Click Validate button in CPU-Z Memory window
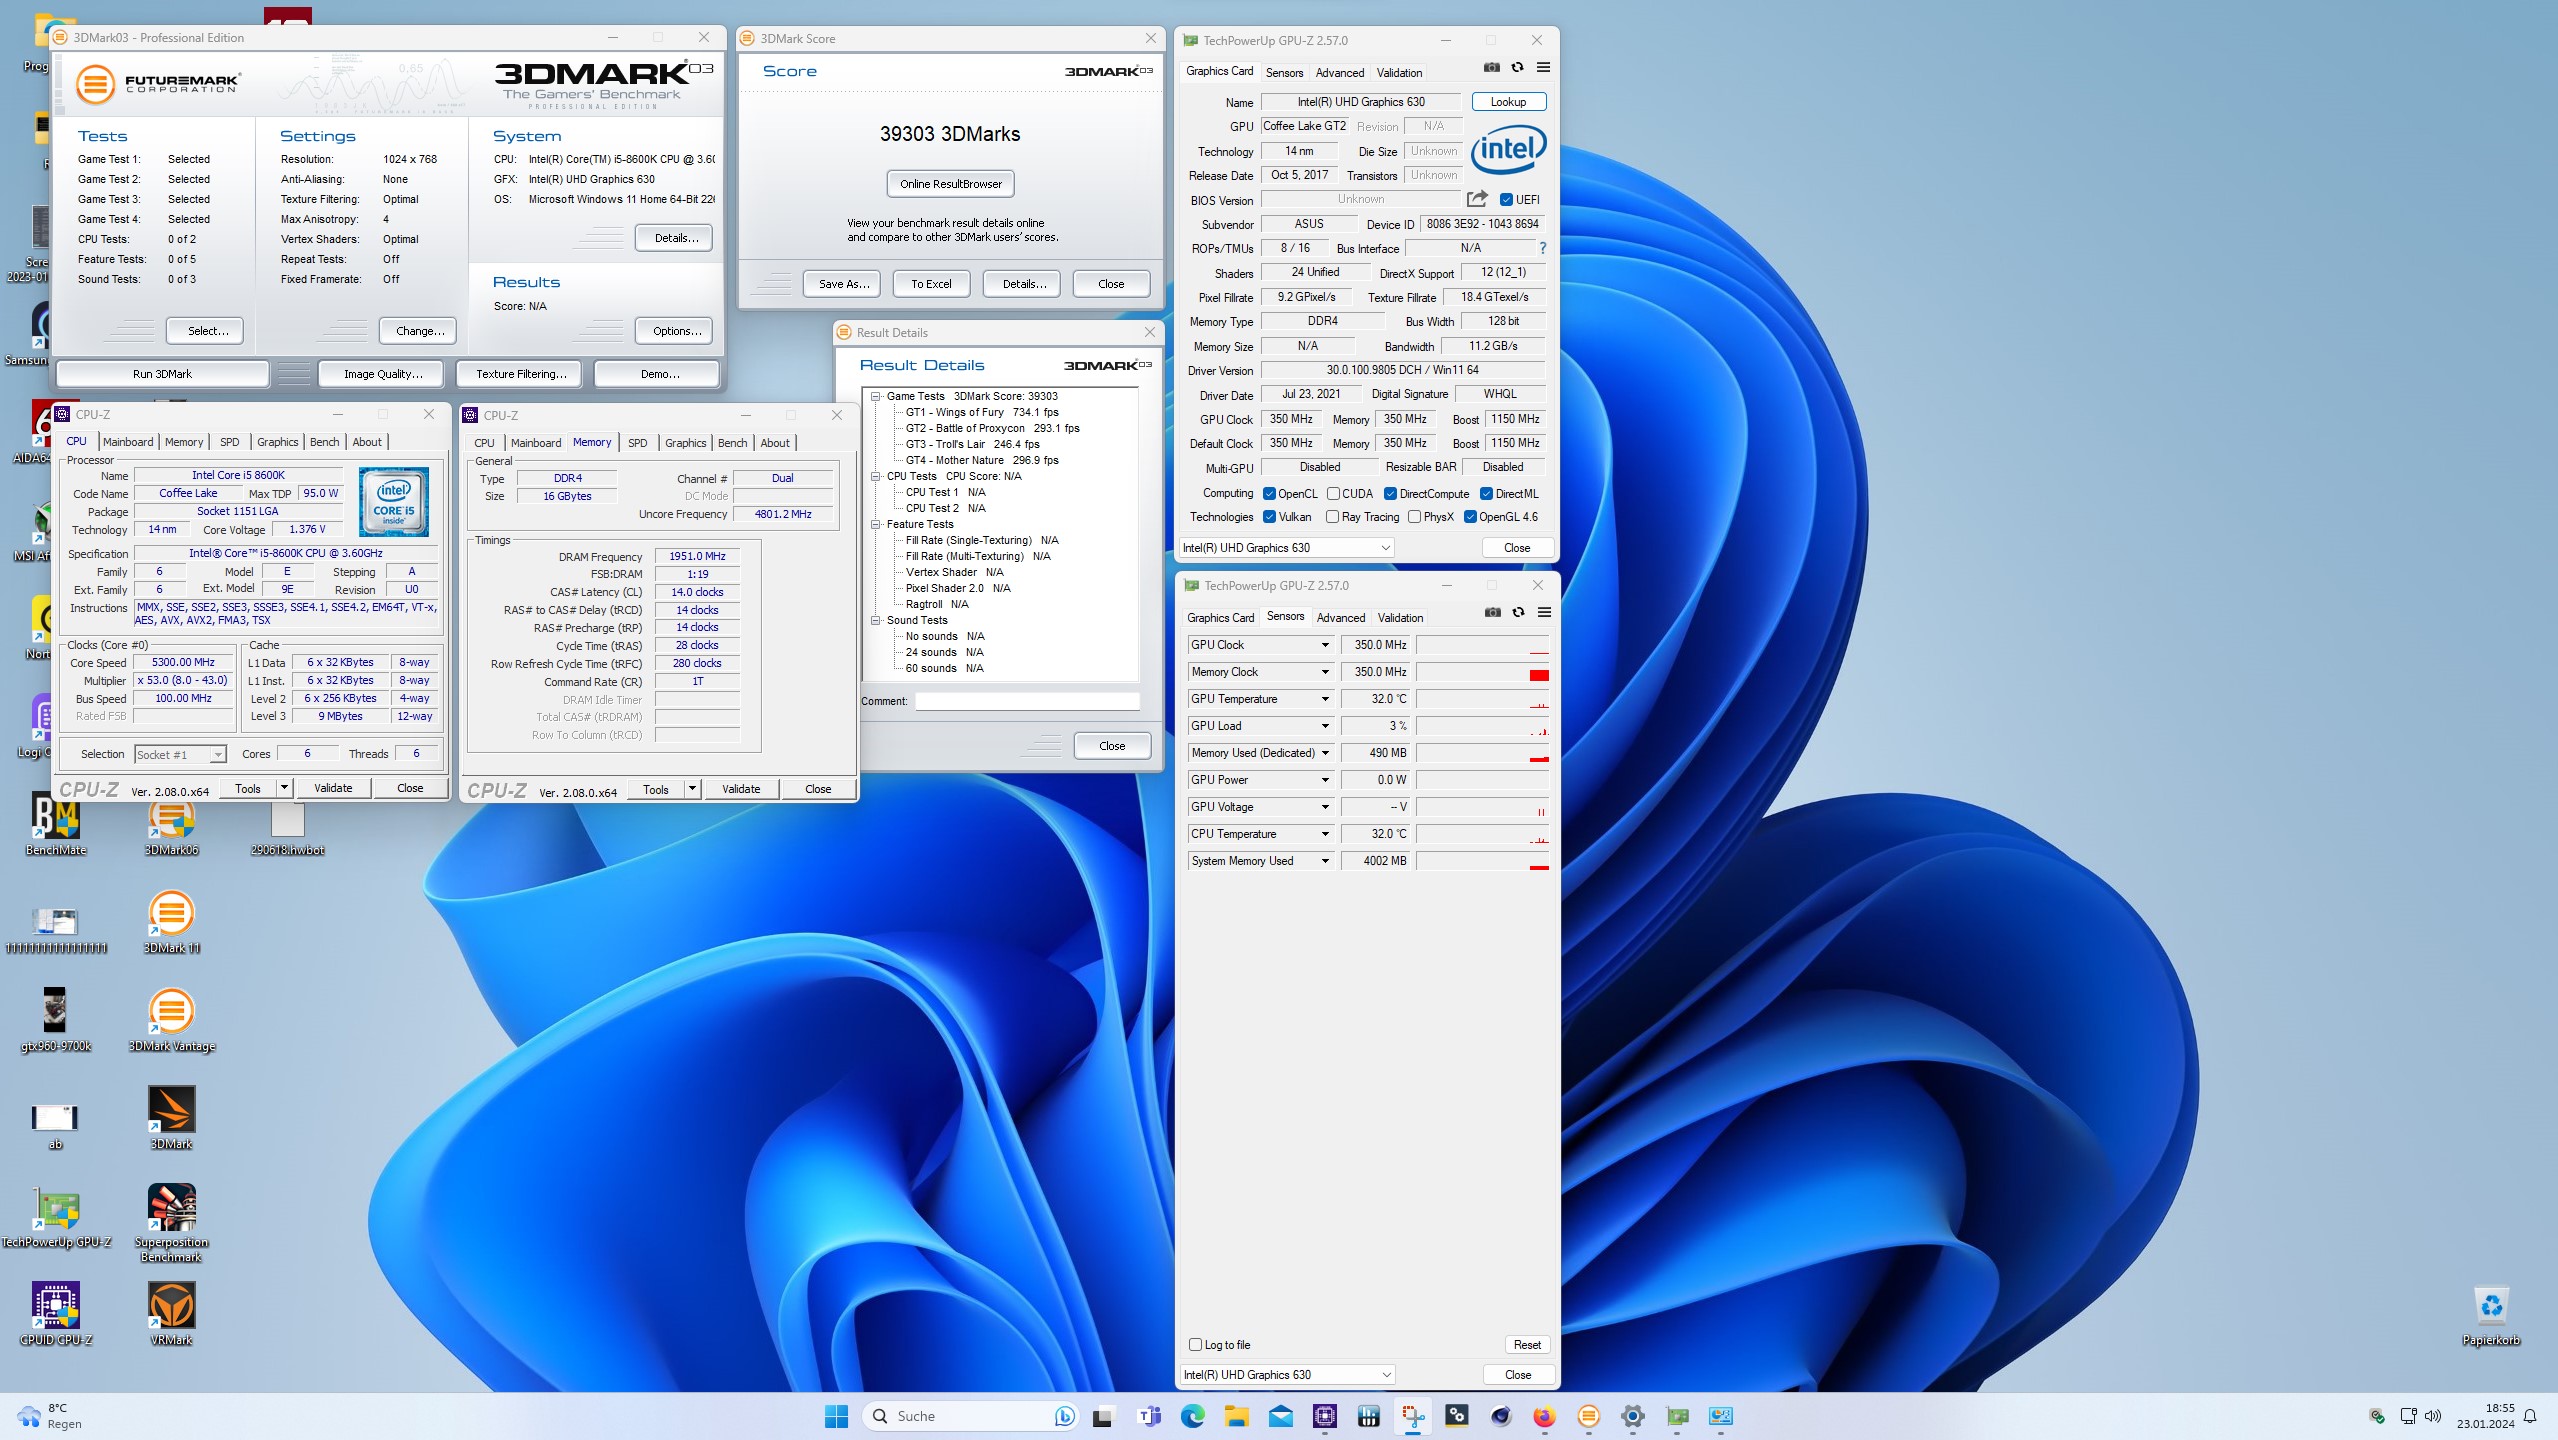Image resolution: width=2558 pixels, height=1440 pixels. pyautogui.click(x=741, y=789)
